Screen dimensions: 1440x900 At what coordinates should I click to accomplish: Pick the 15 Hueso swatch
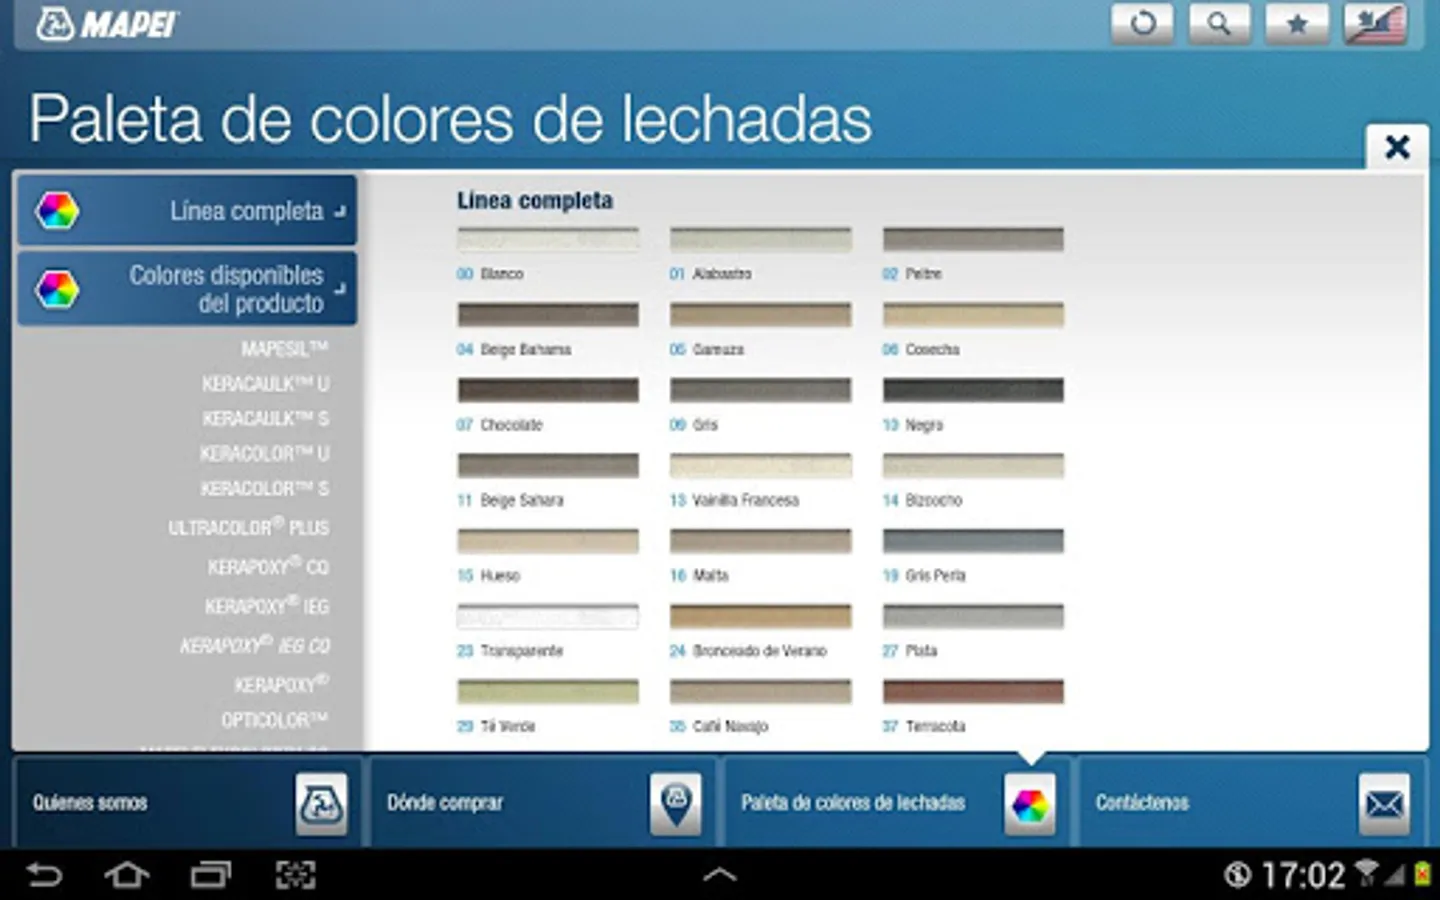[548, 541]
